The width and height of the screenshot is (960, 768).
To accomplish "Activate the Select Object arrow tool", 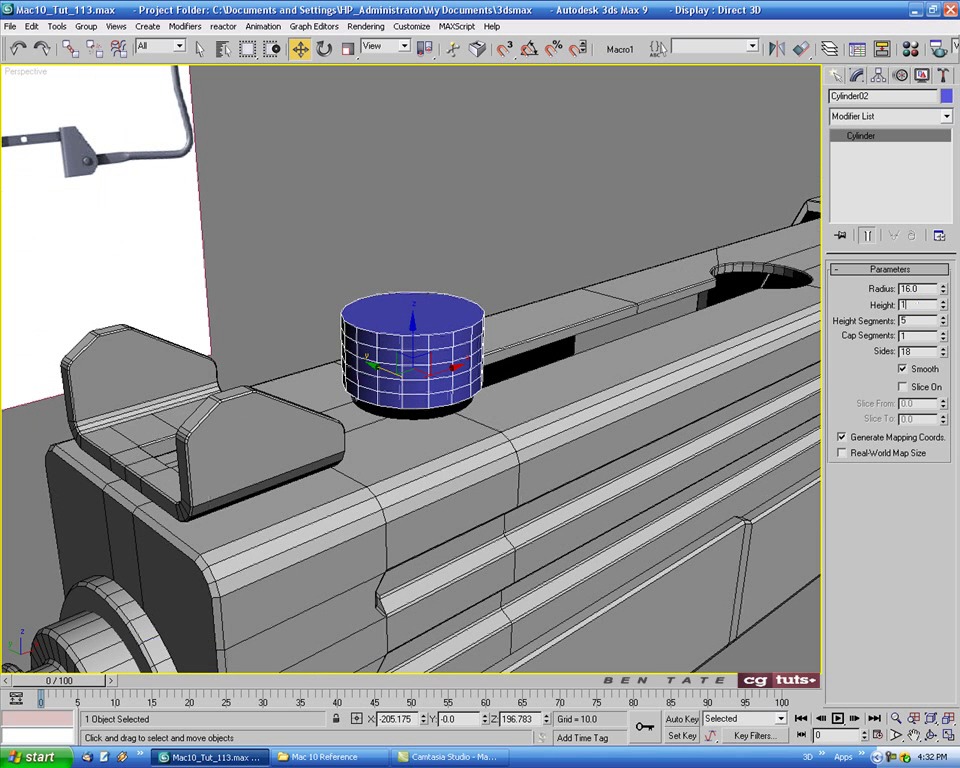I will click(200, 49).
